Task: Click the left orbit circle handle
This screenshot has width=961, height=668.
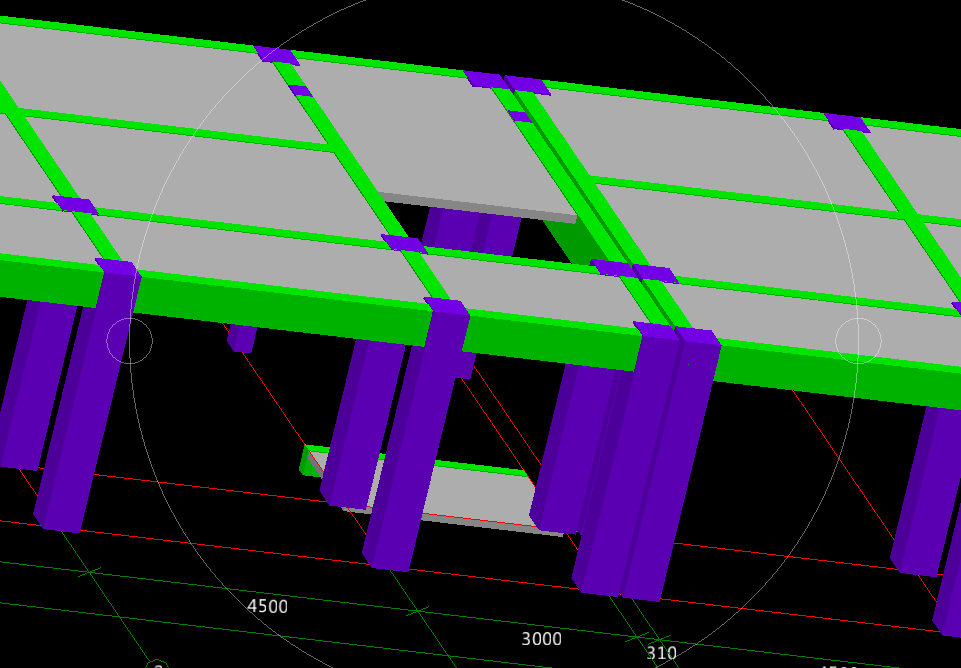Action: tap(129, 341)
